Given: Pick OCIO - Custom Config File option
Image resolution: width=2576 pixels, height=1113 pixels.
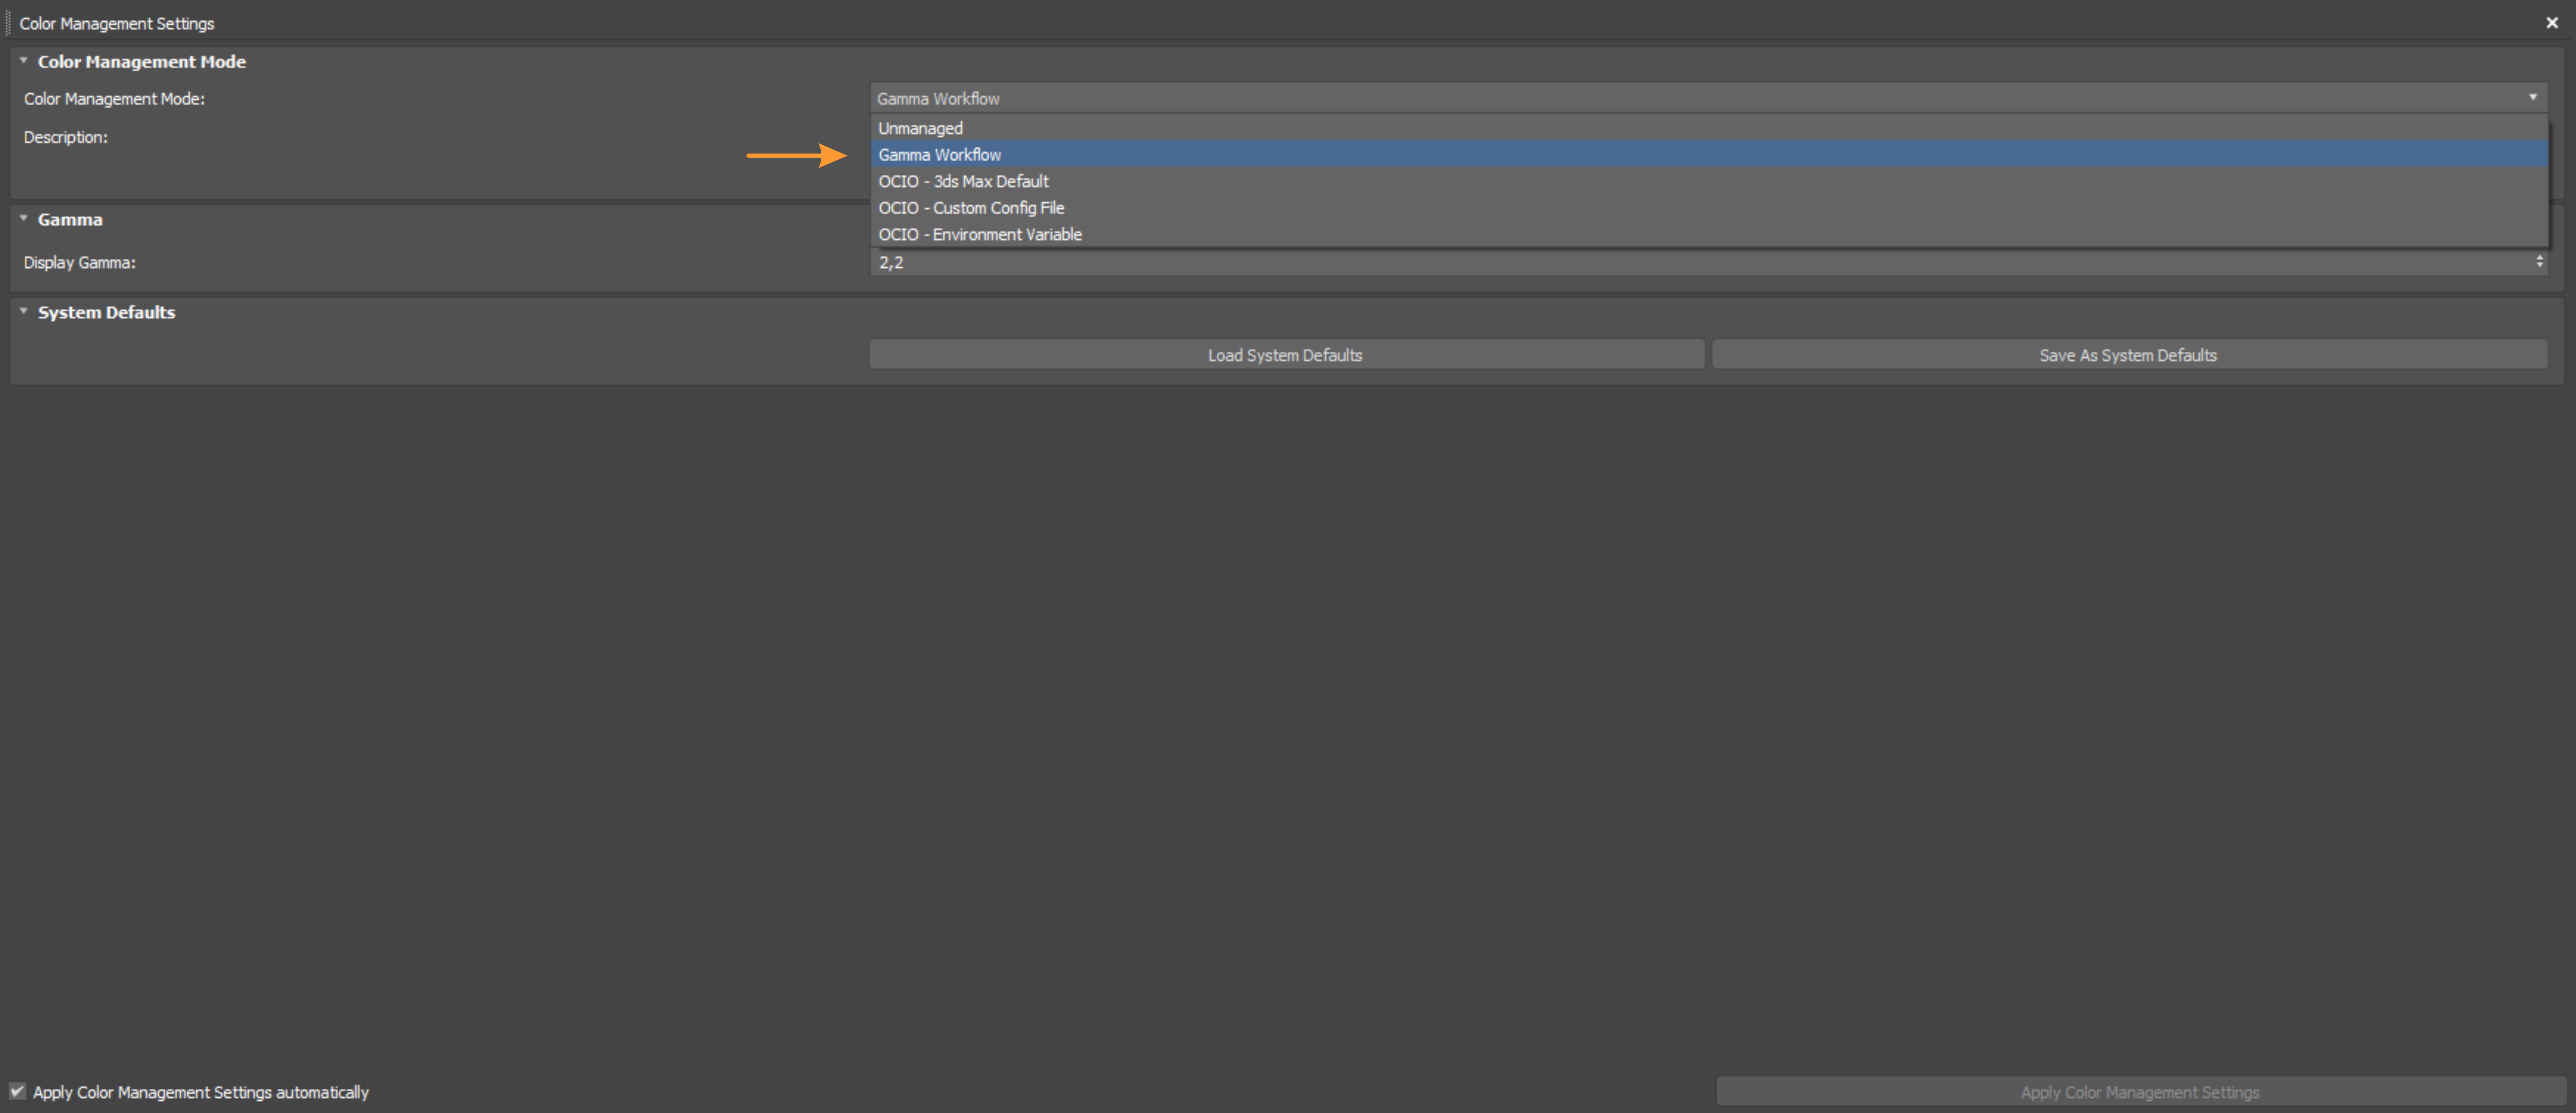Looking at the screenshot, I should click(971, 208).
